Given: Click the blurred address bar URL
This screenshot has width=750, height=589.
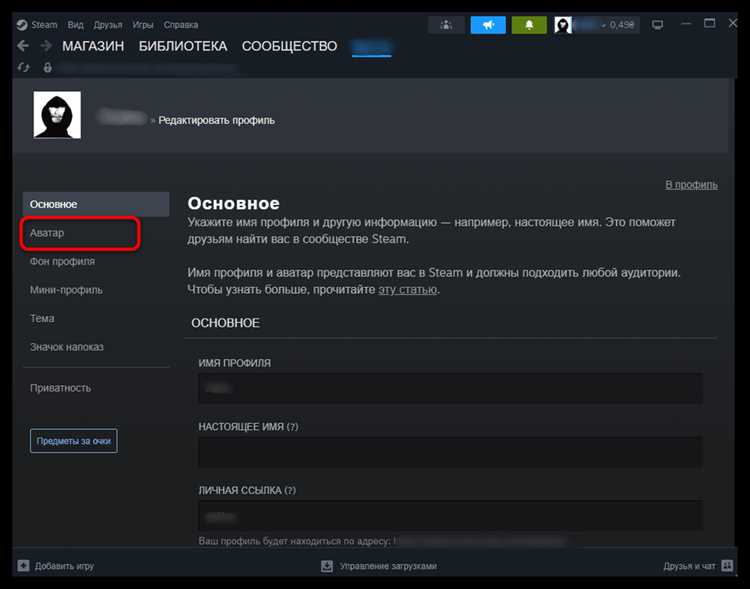Looking at the screenshot, I should (147, 68).
